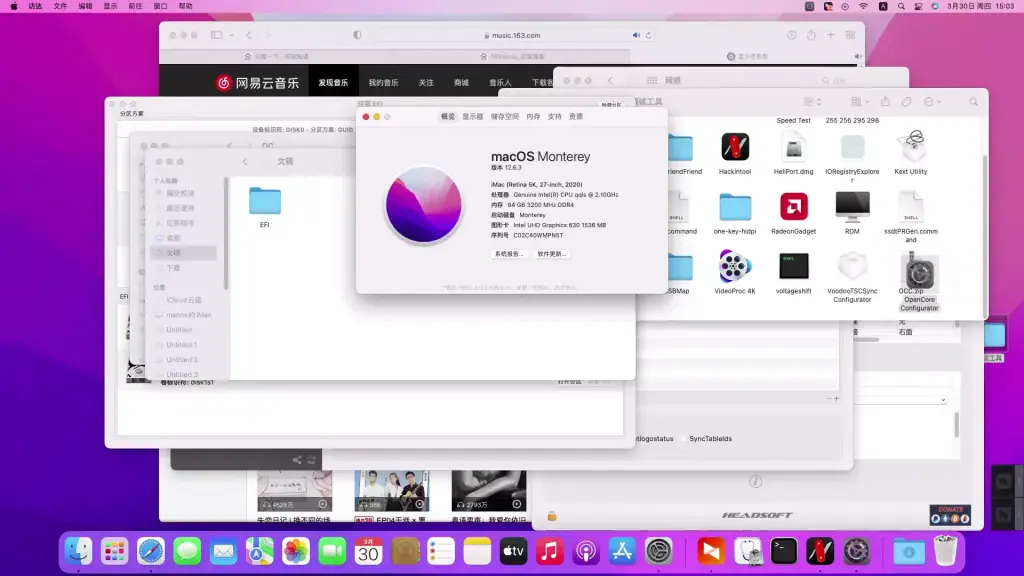Open the one-key-hidpi folder

click(735, 208)
